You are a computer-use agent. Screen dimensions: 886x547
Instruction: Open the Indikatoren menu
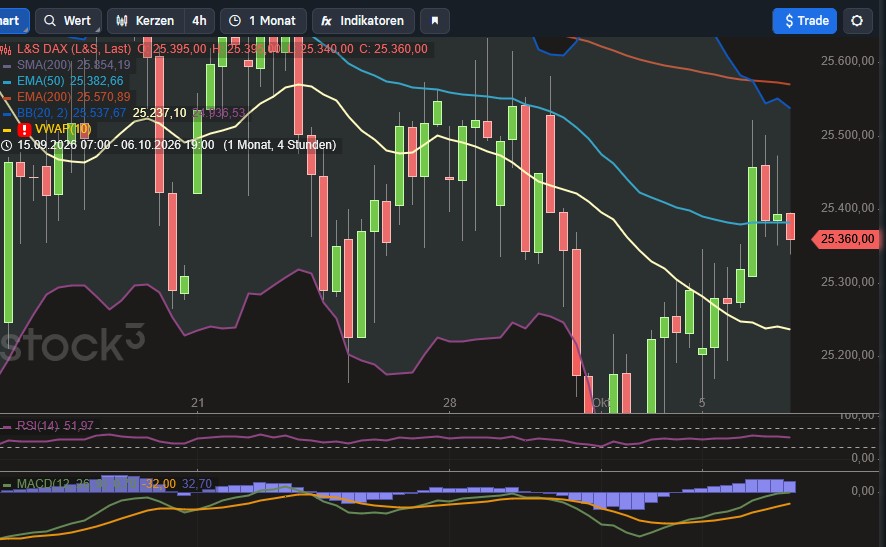pos(363,21)
